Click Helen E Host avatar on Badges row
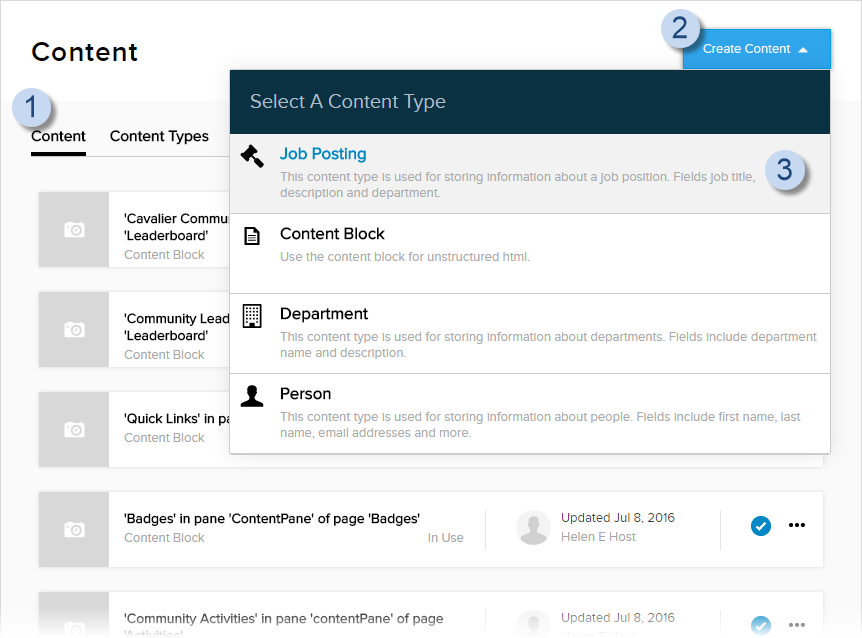 tap(534, 527)
